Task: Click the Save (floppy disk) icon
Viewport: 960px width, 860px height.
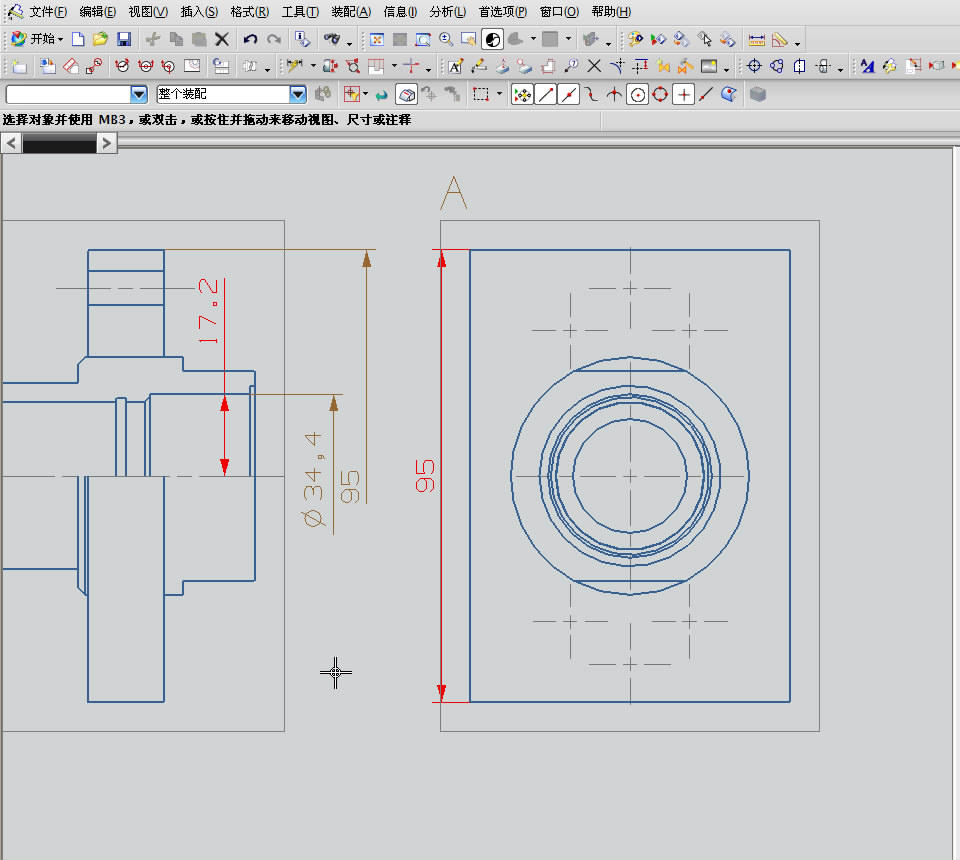Action: tap(124, 40)
